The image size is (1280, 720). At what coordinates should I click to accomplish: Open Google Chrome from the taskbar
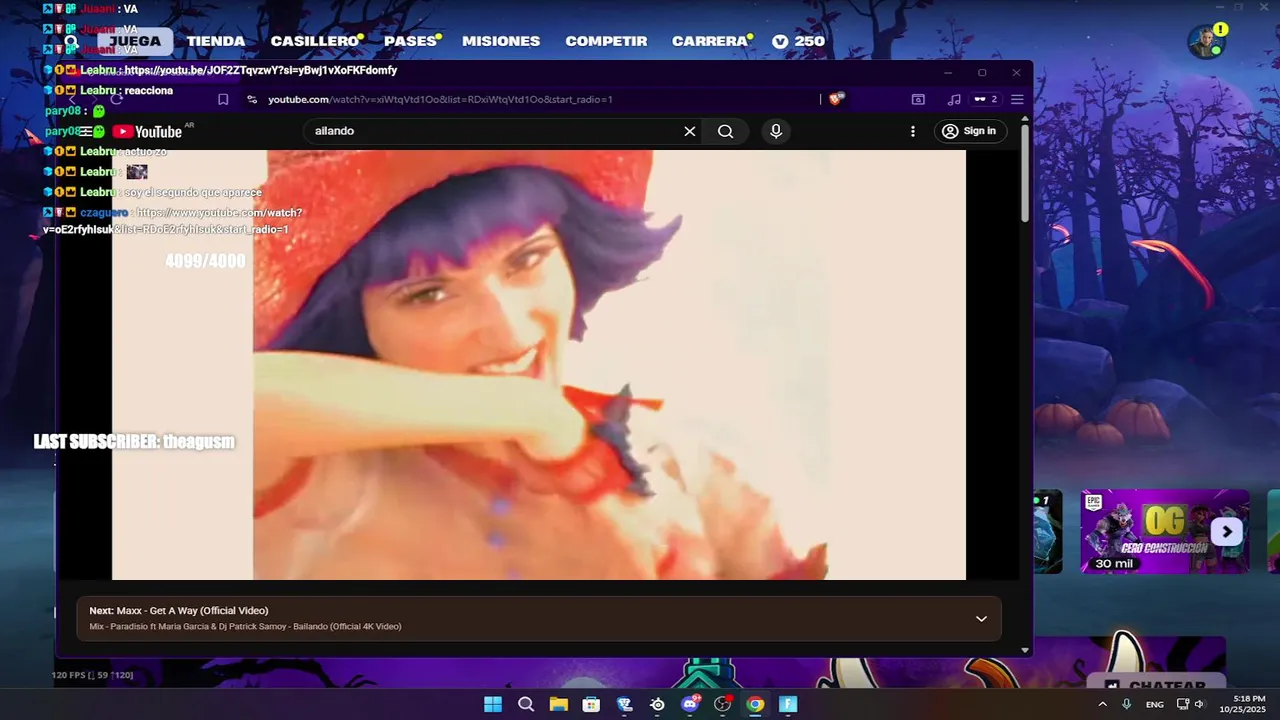point(755,704)
